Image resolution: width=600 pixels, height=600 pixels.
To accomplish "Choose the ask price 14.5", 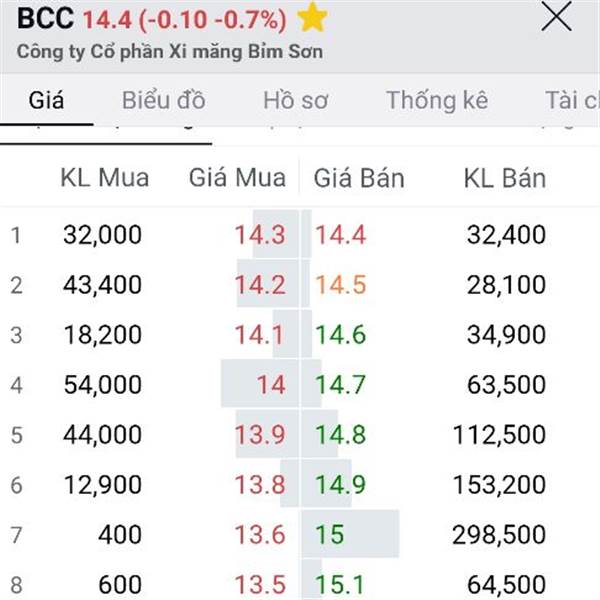I will [x=341, y=285].
